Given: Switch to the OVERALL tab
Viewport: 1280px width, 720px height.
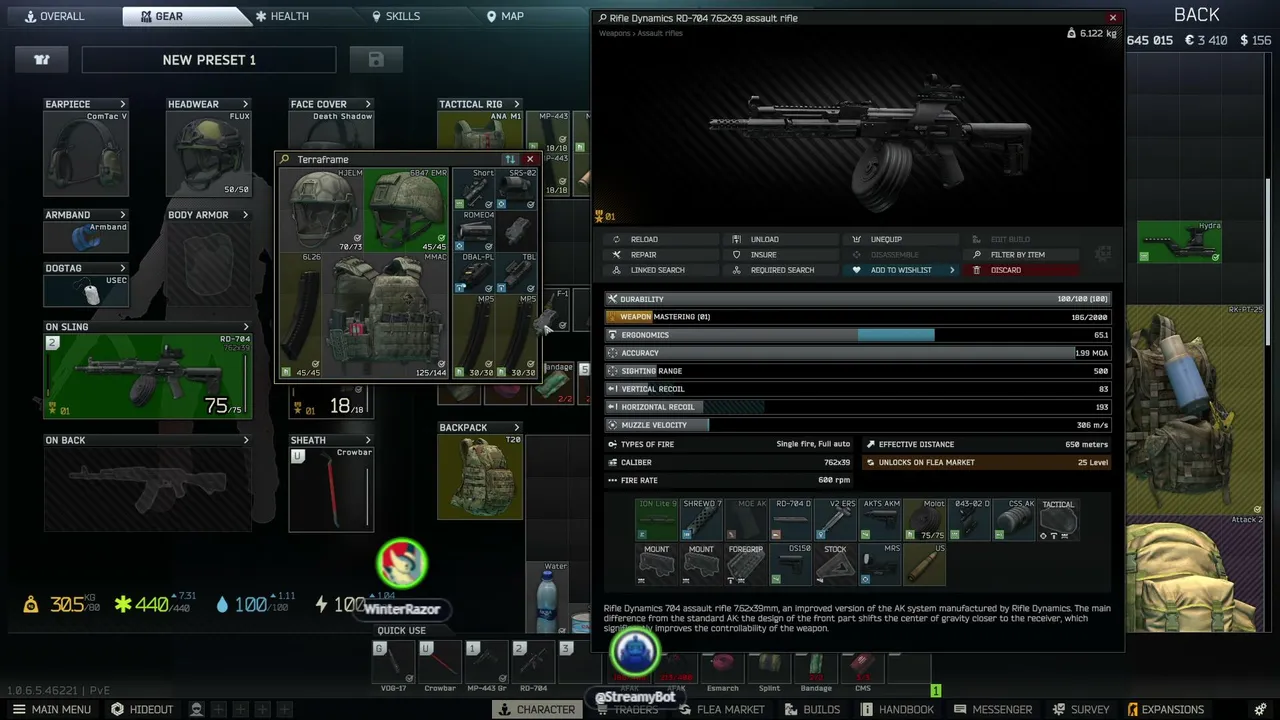Looking at the screenshot, I should (55, 16).
